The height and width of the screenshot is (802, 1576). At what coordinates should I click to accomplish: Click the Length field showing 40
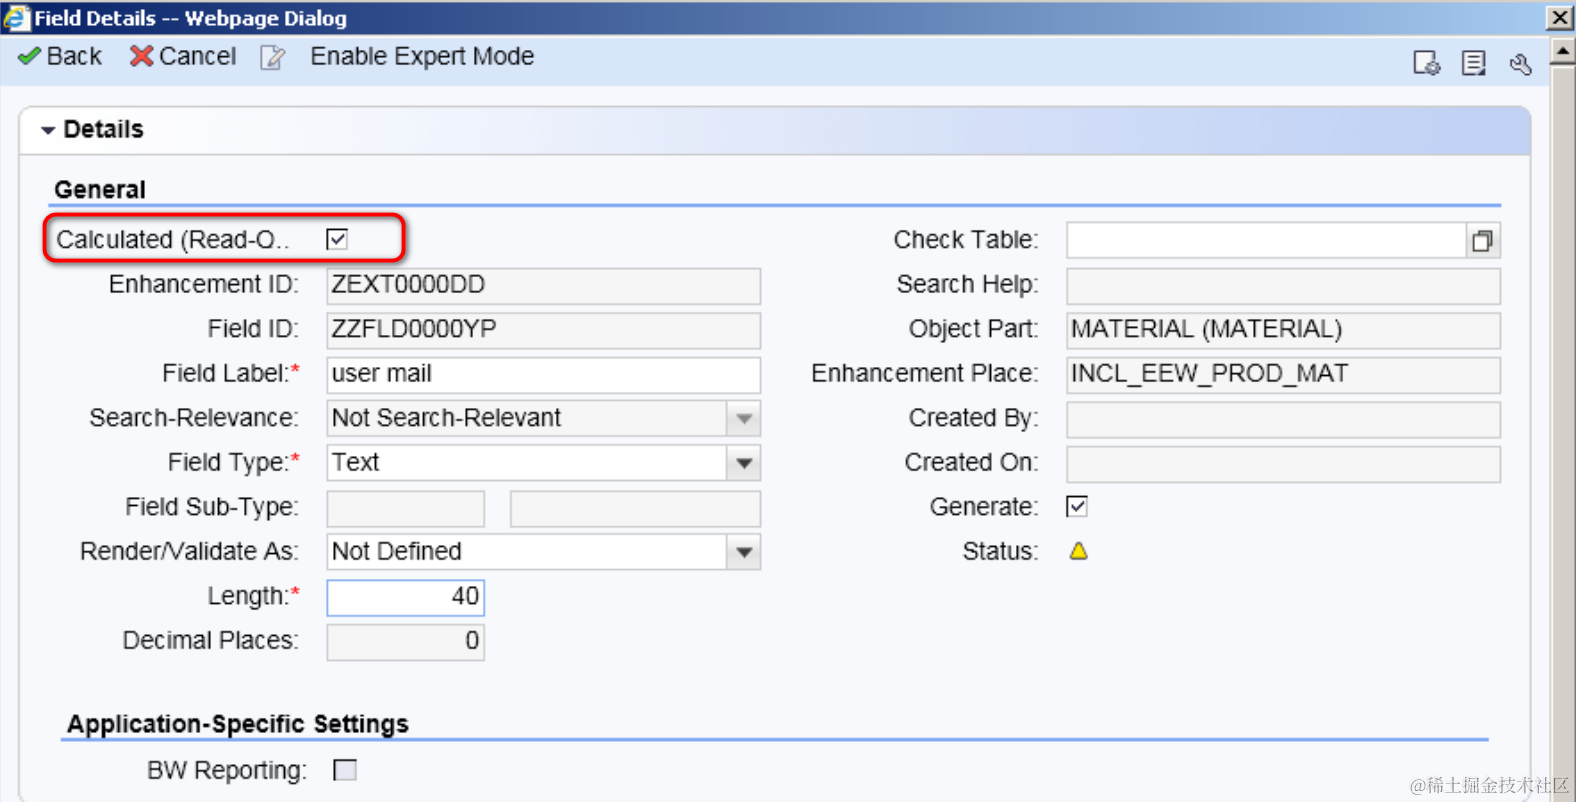click(x=405, y=597)
